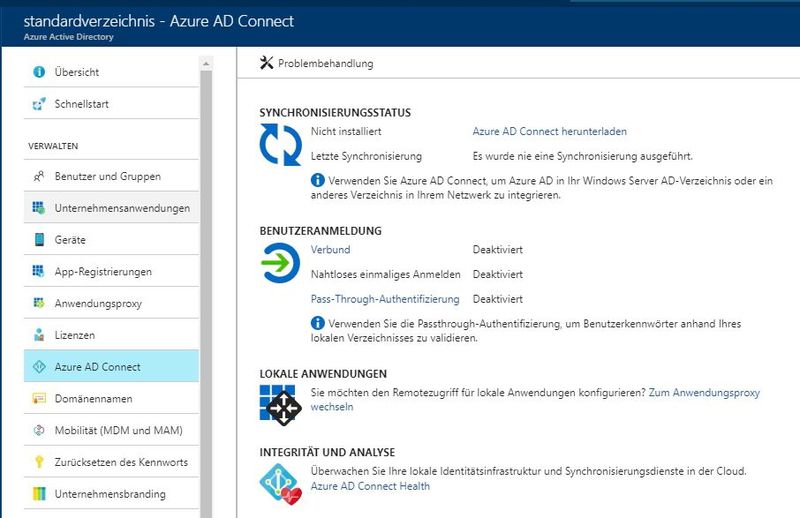Click the SYNCHRONISIERUNGSSTATUS heading
Screen dimensions: 800x518
pyautogui.click(x=335, y=112)
